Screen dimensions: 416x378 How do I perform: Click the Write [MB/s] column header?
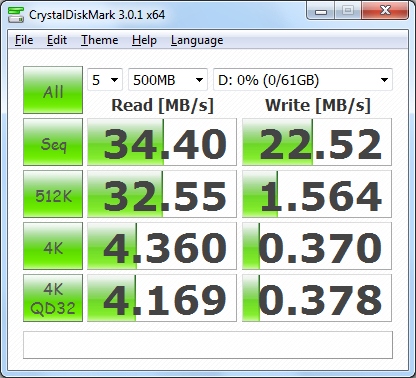tap(318, 106)
